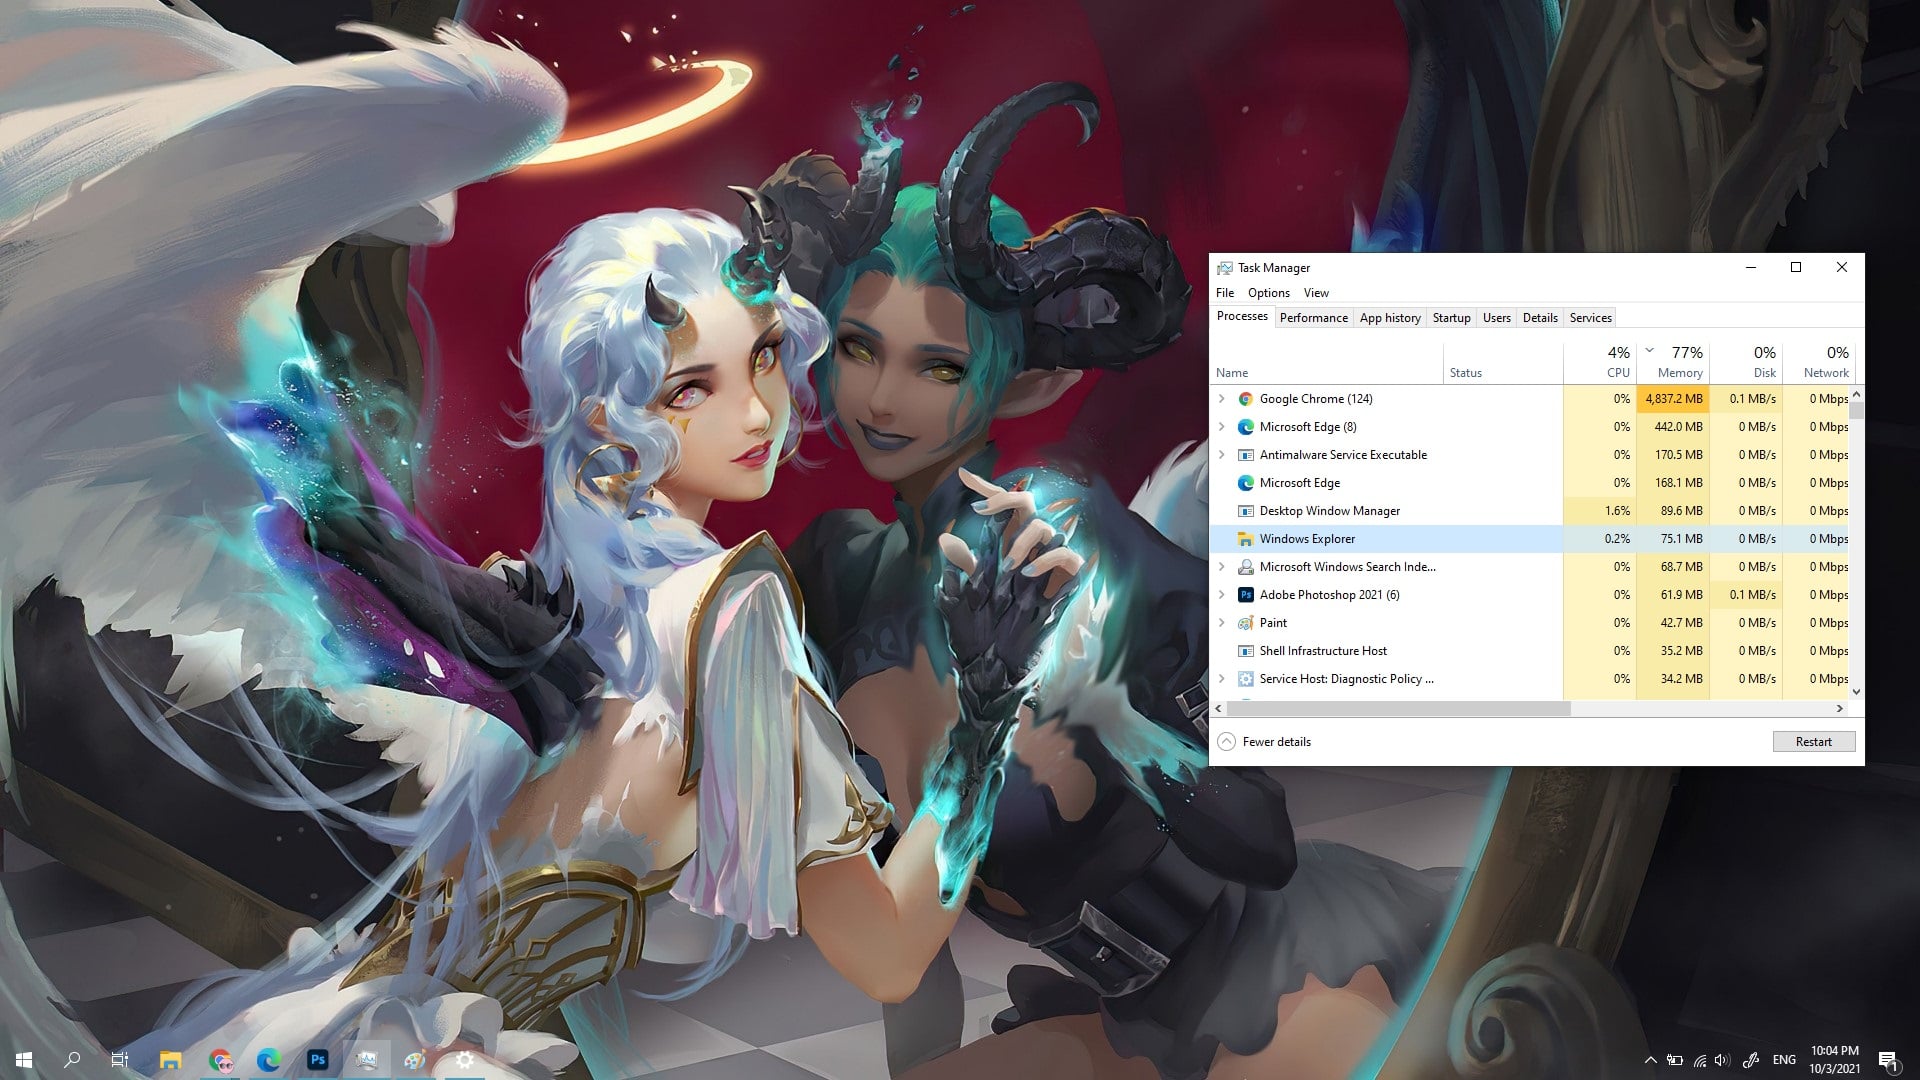This screenshot has height=1080, width=1920.
Task: Click the Google Chrome process icon
Action: (1245, 399)
